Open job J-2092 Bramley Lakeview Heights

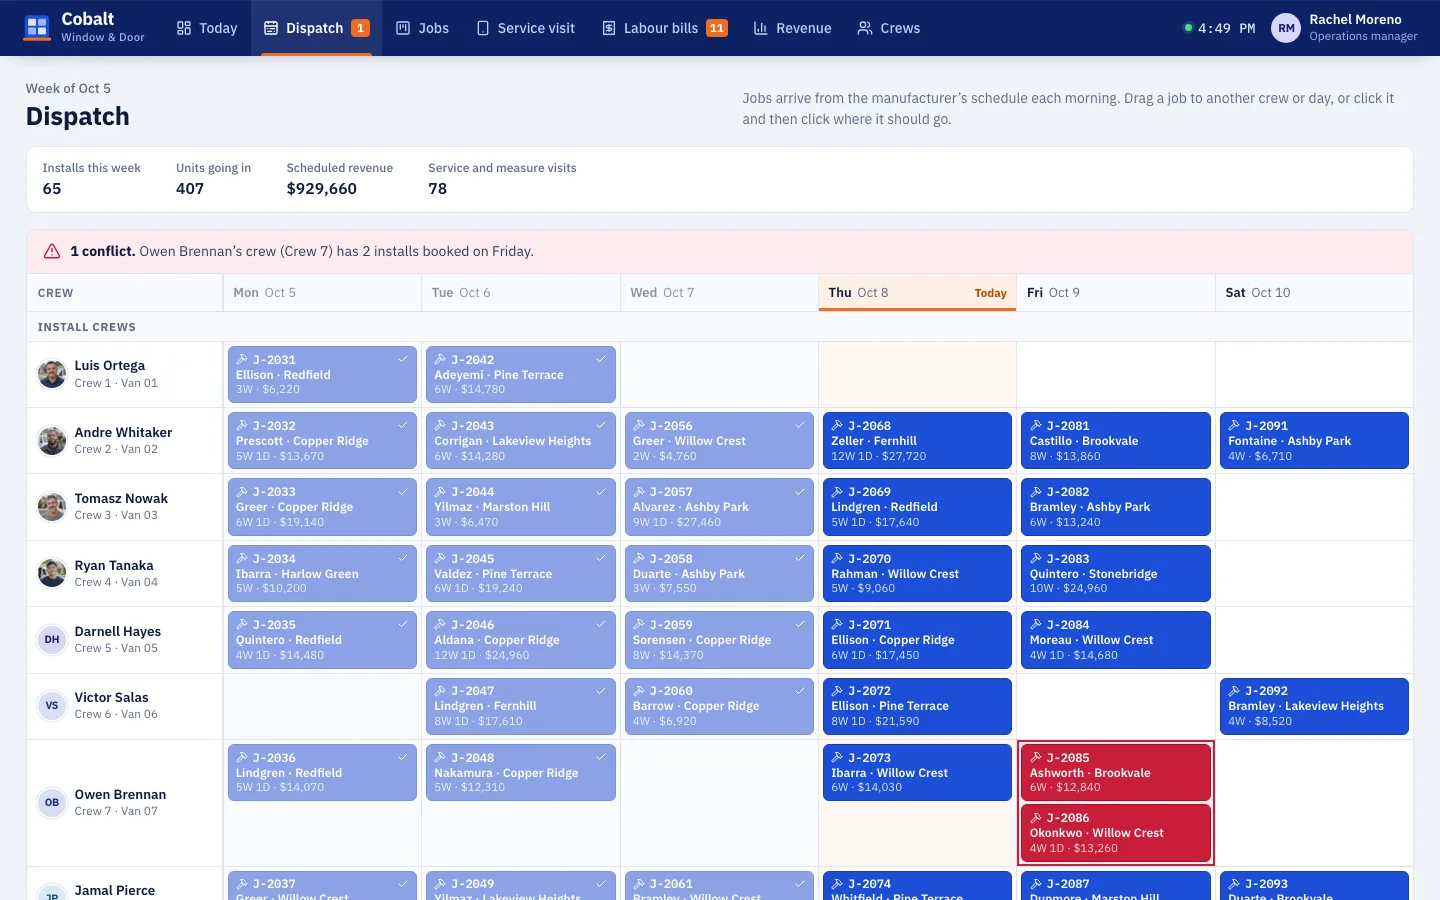click(1314, 706)
